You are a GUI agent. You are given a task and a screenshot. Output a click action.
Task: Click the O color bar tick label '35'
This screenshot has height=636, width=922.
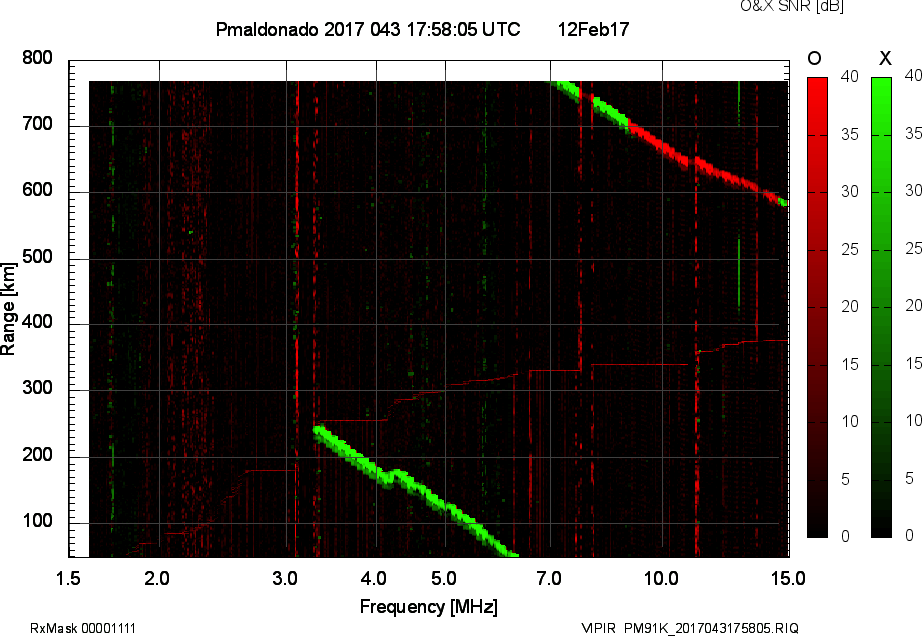point(849,135)
